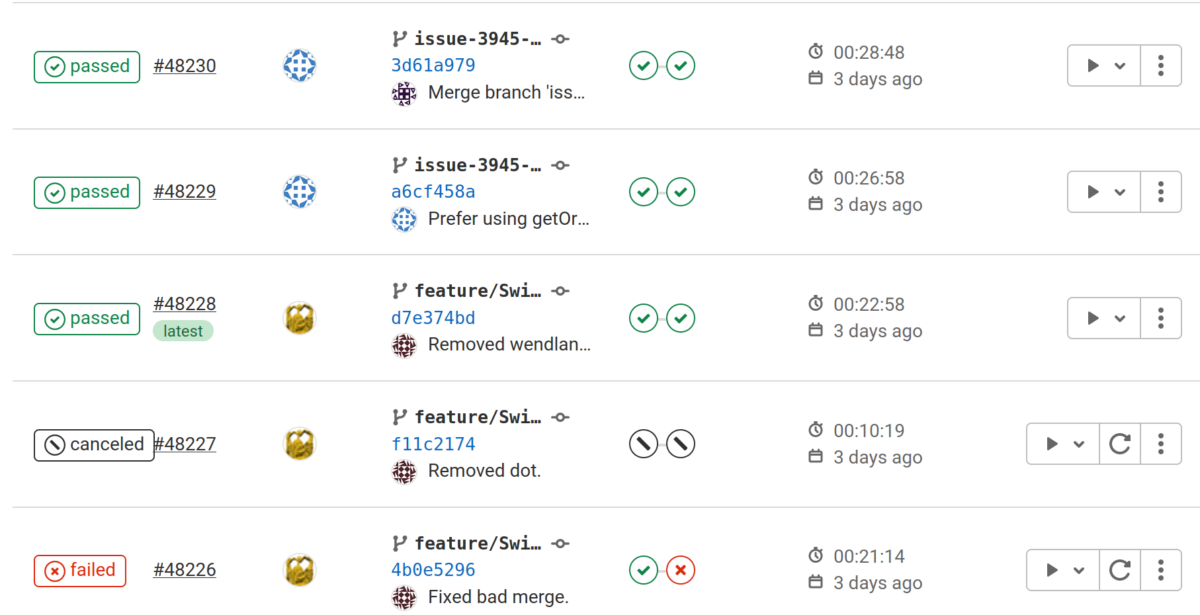Click the second passed stage icon for #48230
The height and width of the screenshot is (615, 1200).
681,66
